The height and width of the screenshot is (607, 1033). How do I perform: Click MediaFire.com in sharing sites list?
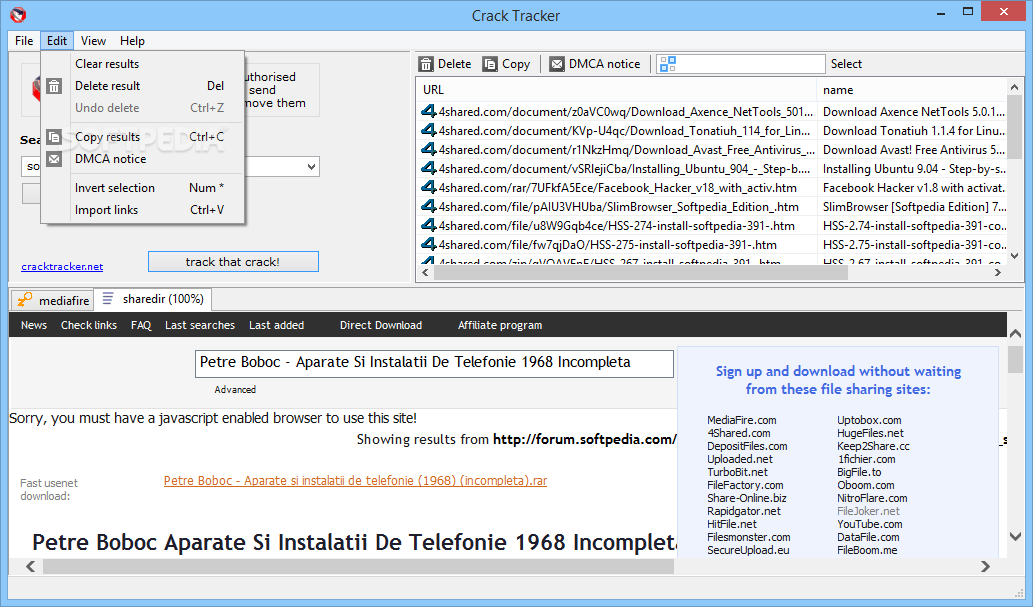[742, 420]
